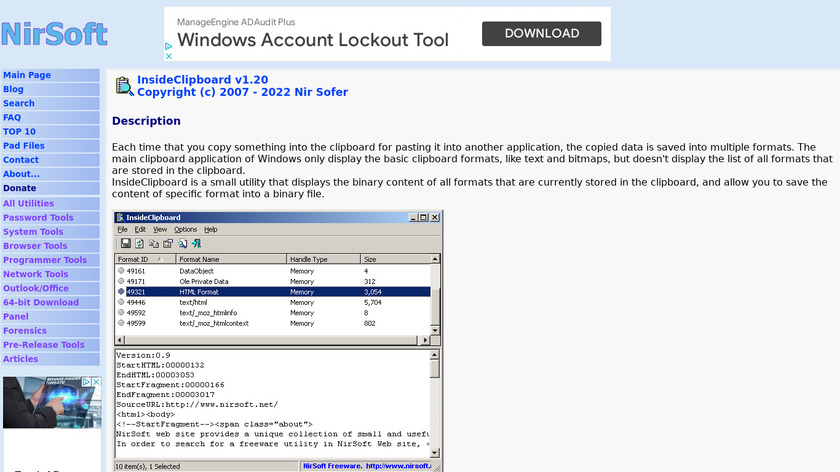Click the circle icon of selected row 49321

(121, 292)
